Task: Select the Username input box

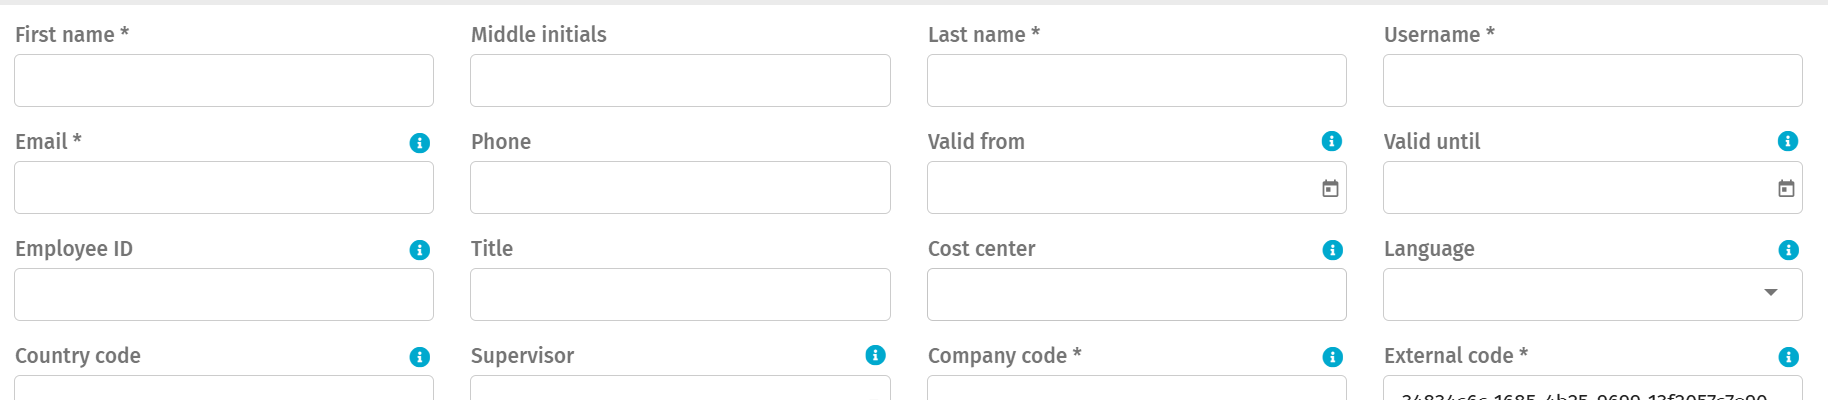Action: (x=1592, y=81)
